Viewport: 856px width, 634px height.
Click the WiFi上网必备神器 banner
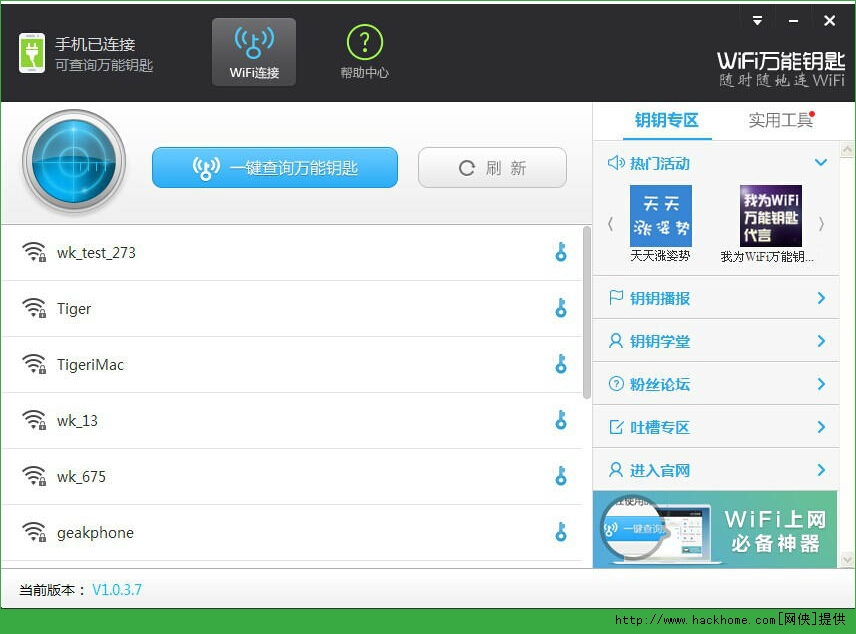pos(715,529)
